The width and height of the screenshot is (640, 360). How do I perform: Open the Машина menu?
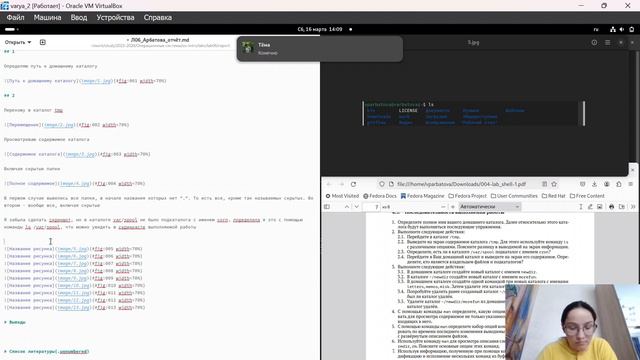pyautogui.click(x=47, y=18)
